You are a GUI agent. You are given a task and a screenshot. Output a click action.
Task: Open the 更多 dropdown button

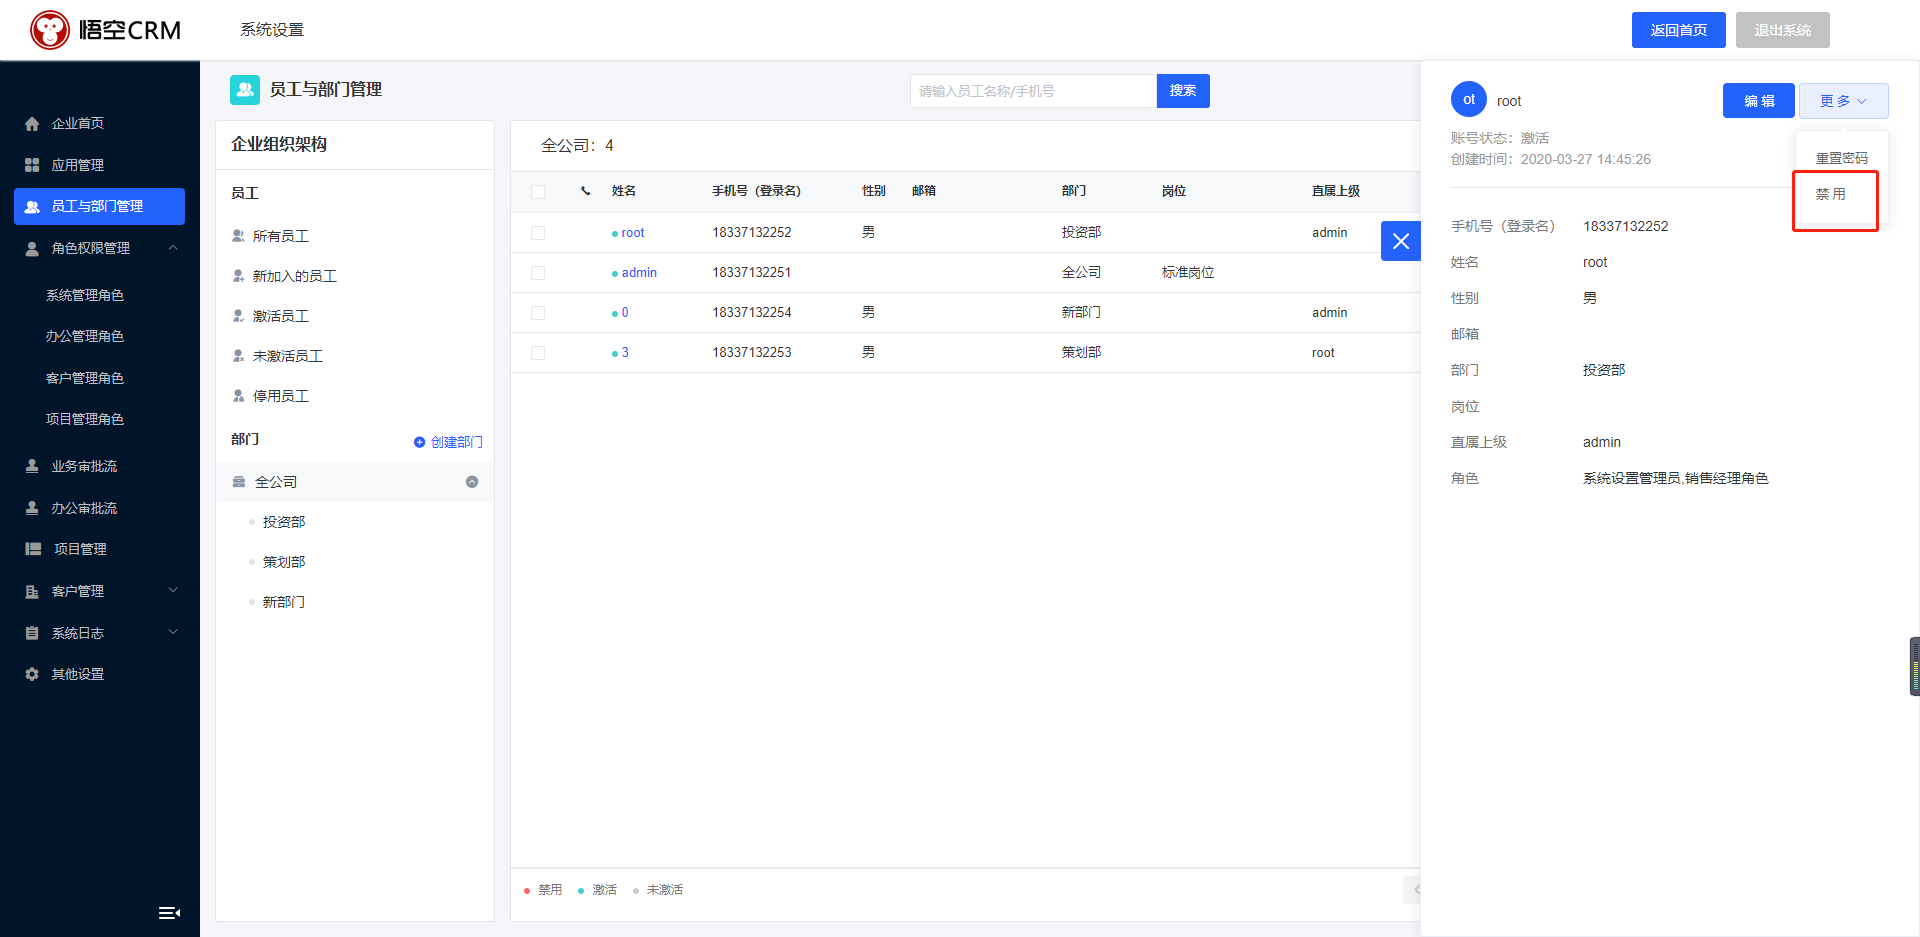[1843, 101]
